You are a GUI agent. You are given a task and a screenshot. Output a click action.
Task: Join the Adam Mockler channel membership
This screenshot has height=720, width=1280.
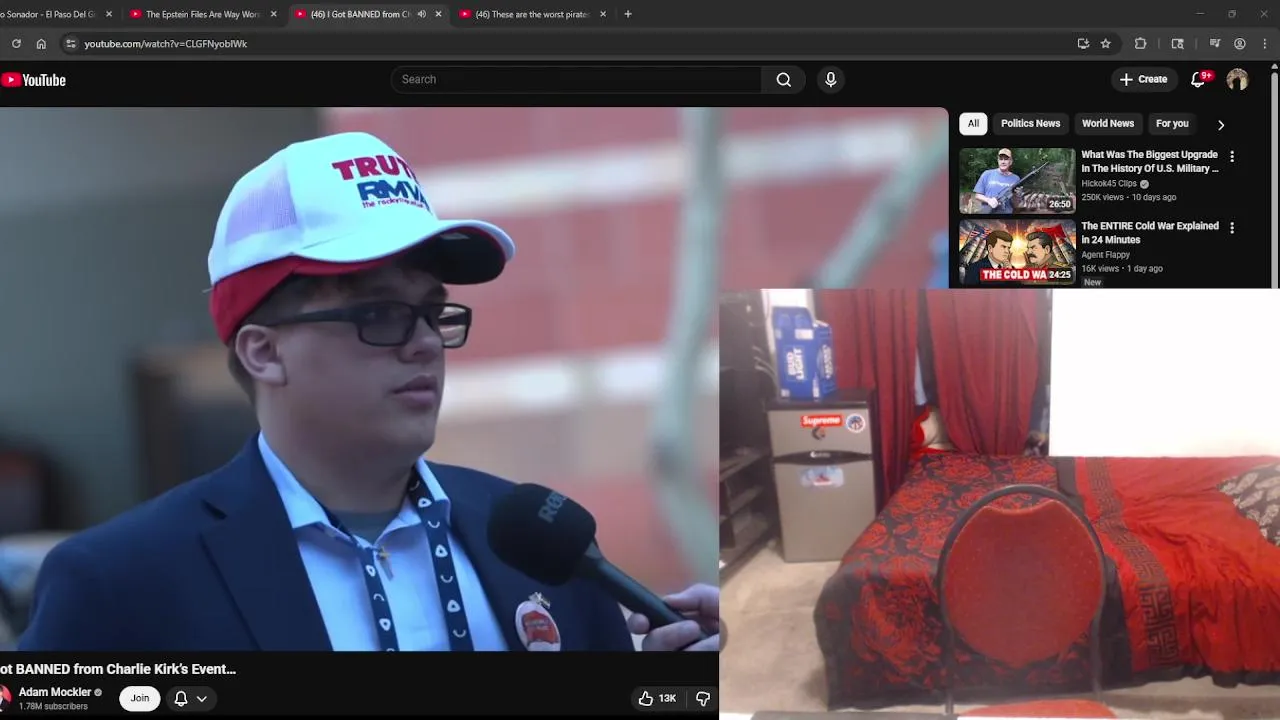(140, 698)
